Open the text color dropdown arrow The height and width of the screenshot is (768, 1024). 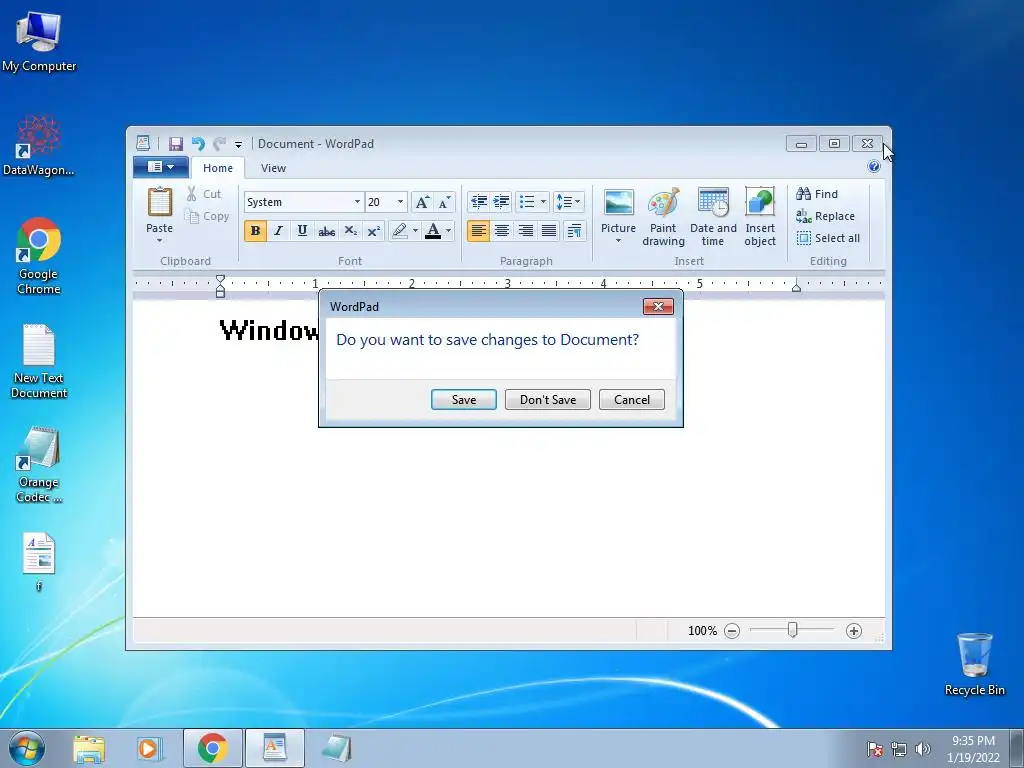click(449, 231)
